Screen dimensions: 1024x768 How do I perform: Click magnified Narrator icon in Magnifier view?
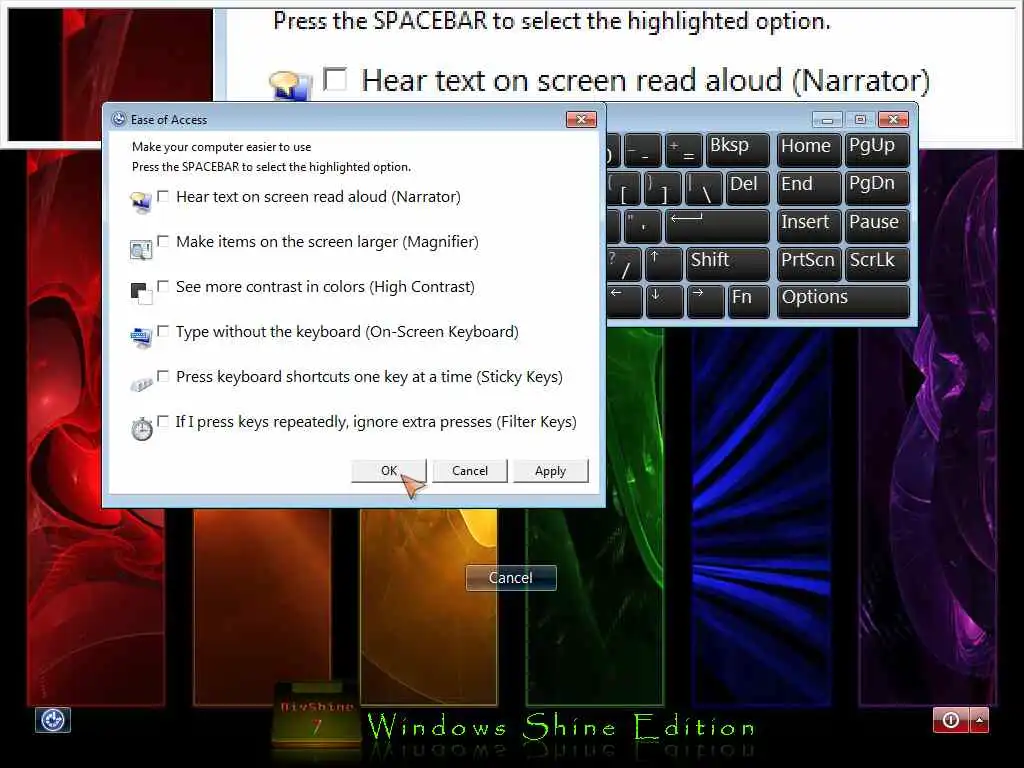click(x=290, y=86)
